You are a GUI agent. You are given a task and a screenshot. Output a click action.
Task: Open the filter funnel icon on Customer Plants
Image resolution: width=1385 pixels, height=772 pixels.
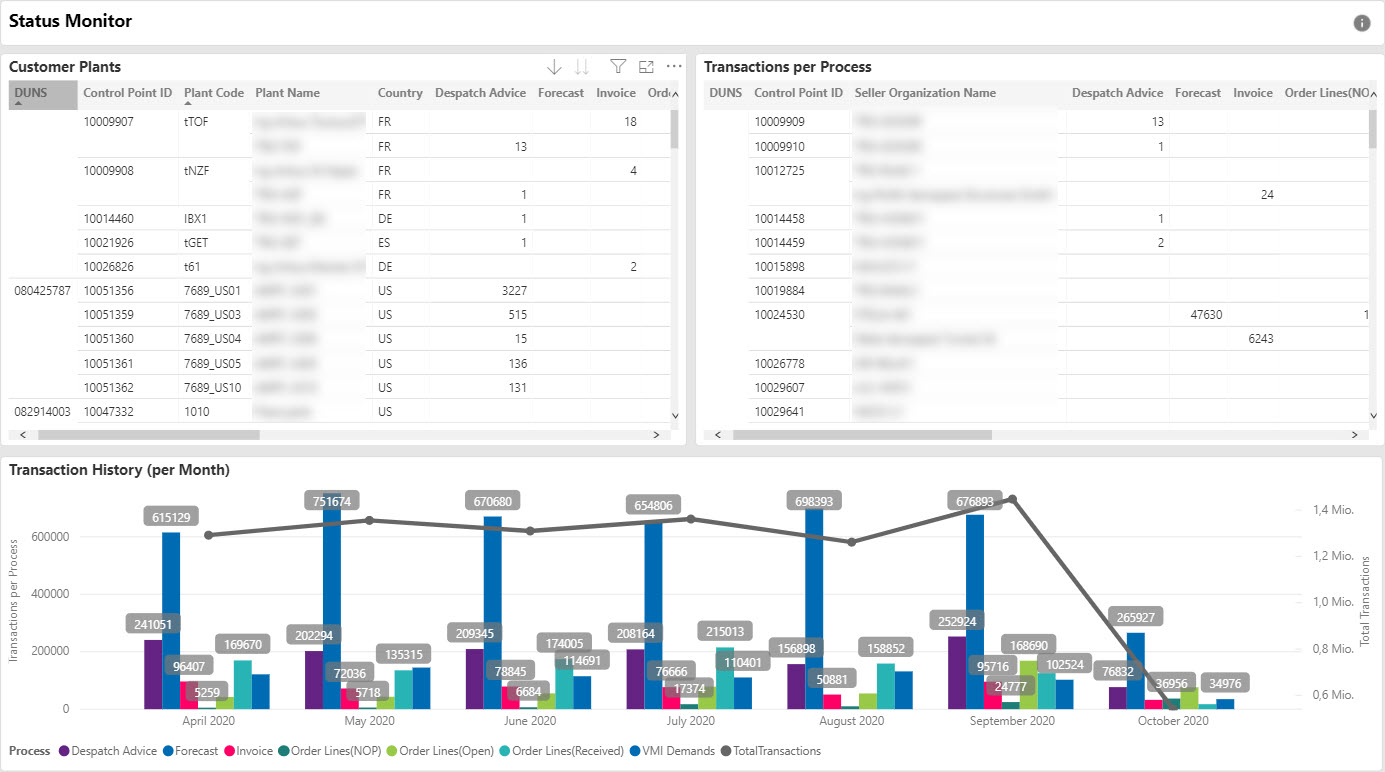click(x=618, y=67)
